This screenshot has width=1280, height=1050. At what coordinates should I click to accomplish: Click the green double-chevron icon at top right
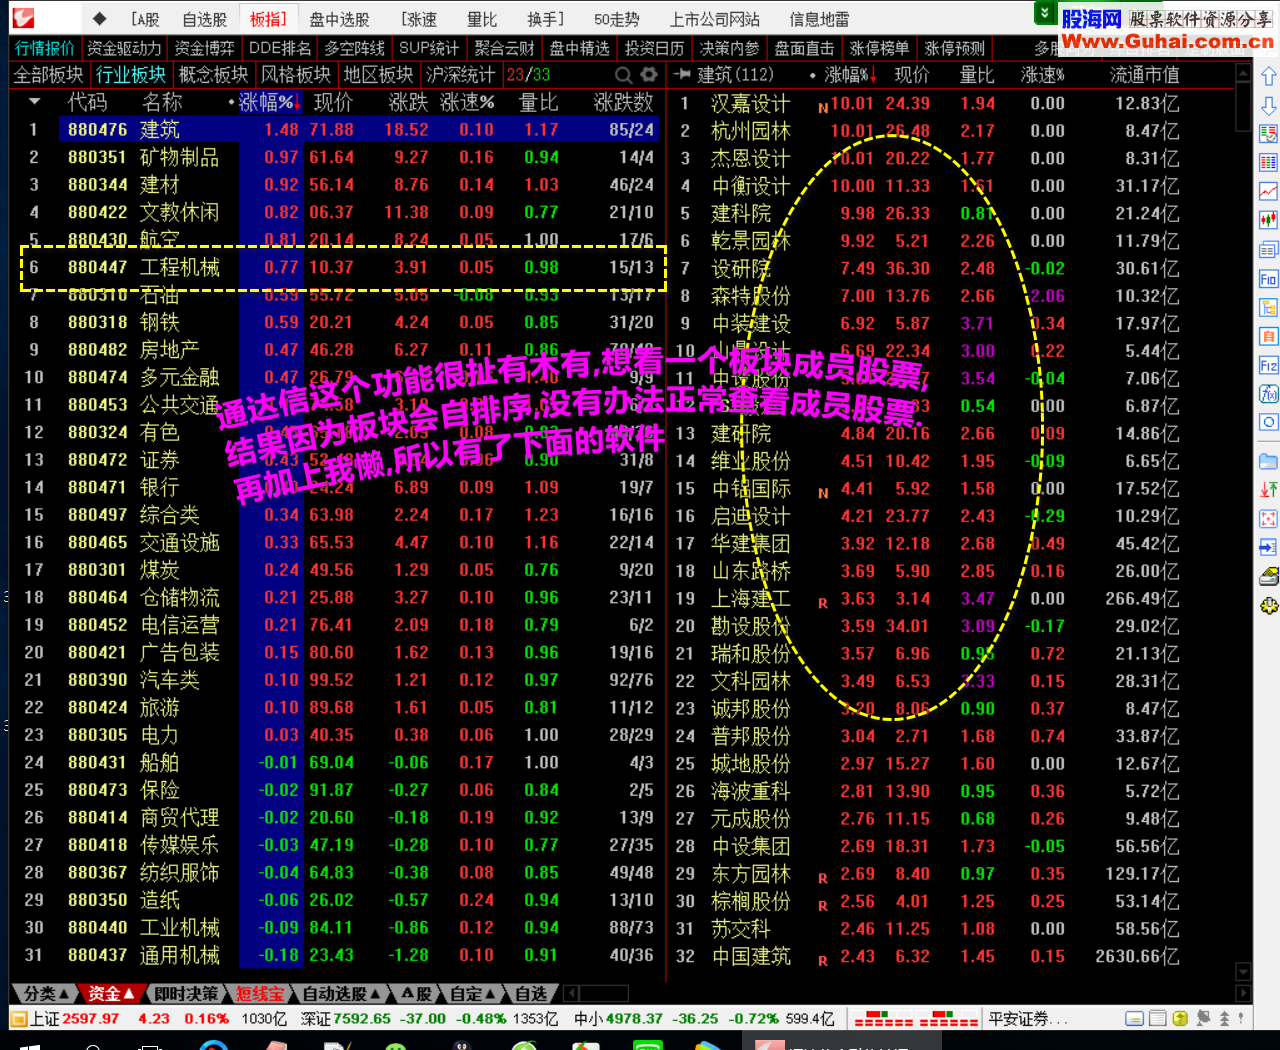1044,12
